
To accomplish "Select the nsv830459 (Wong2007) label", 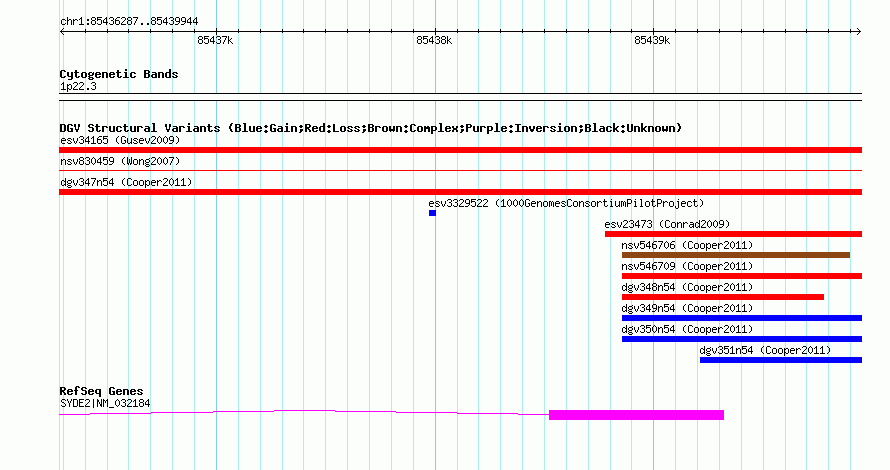I will point(120,161).
